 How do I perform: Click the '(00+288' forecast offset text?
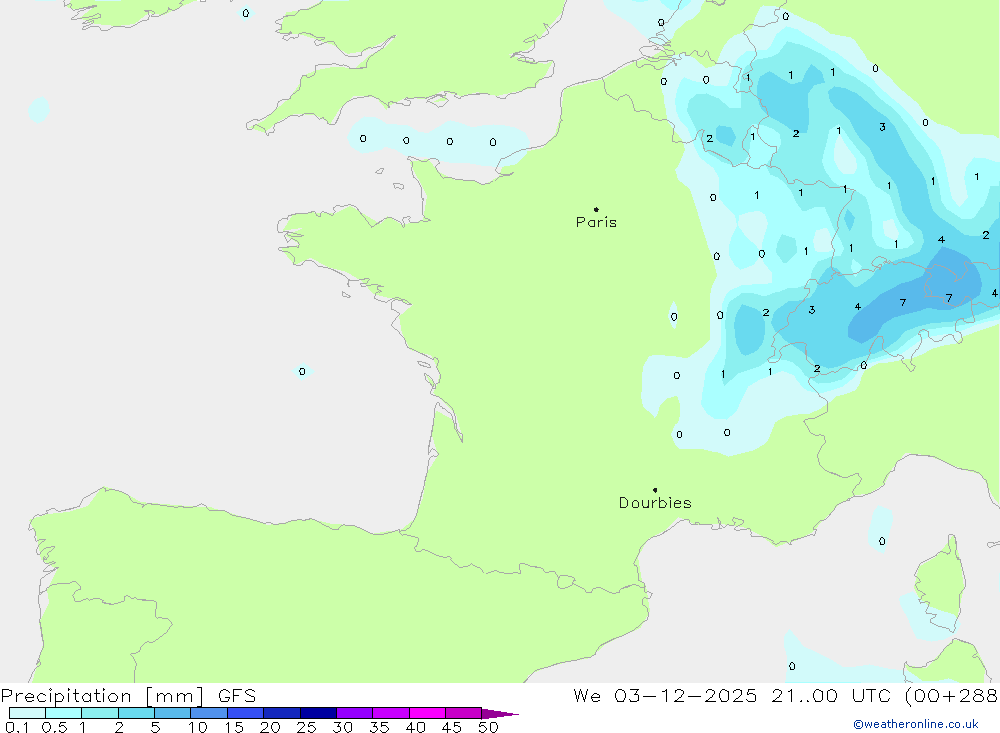[x=952, y=696]
